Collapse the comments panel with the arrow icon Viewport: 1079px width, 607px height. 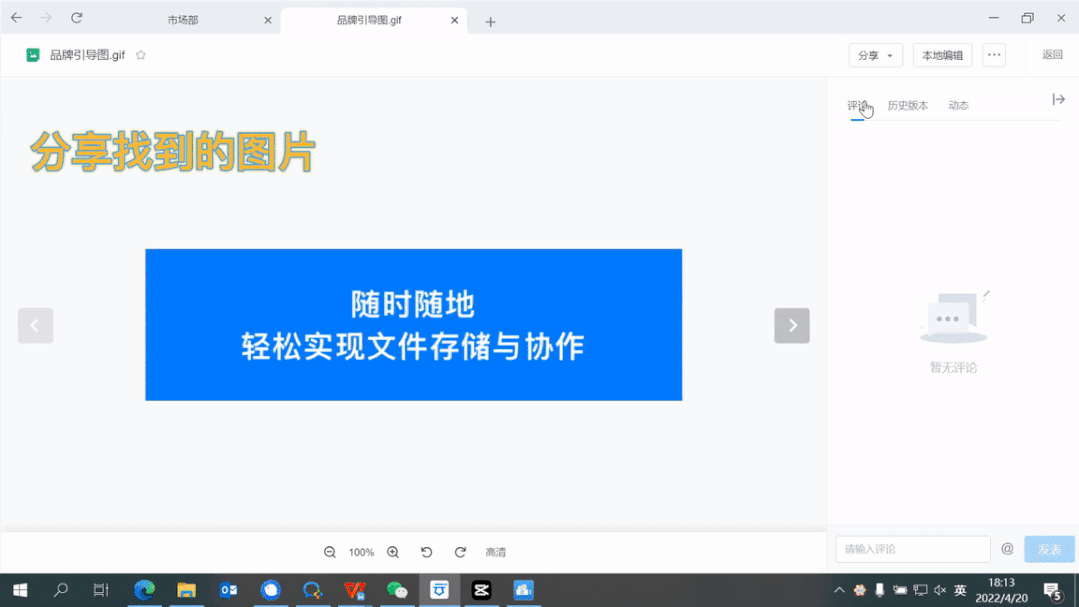pyautogui.click(x=1058, y=99)
